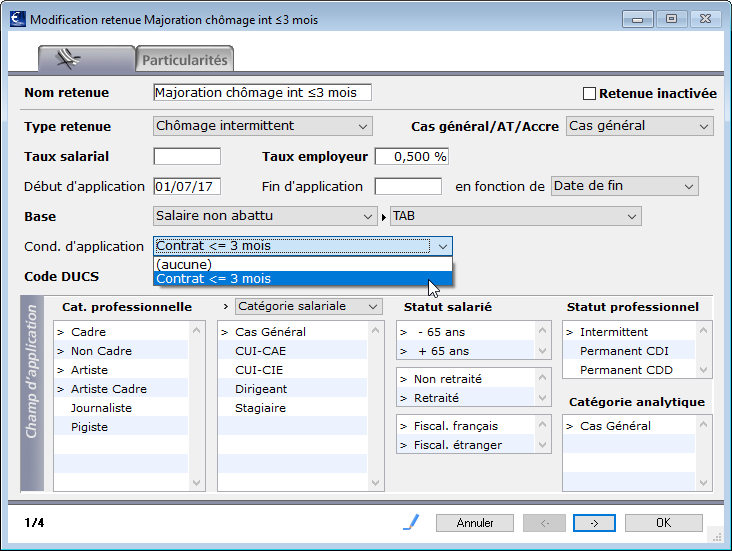Open the Type retenue dropdown
732x551 pixels.
coord(262,126)
